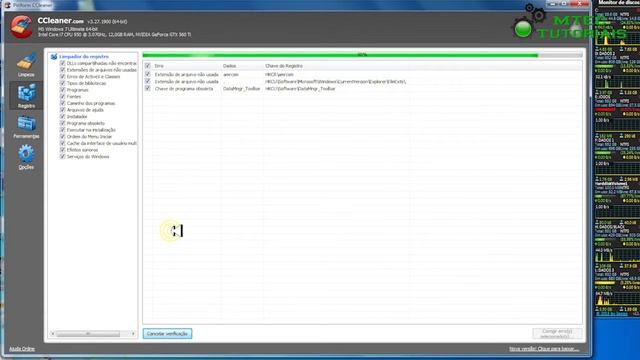This screenshot has height=360, width=640.
Task: Click the Limpador do registro header icon
Action: tap(54, 57)
